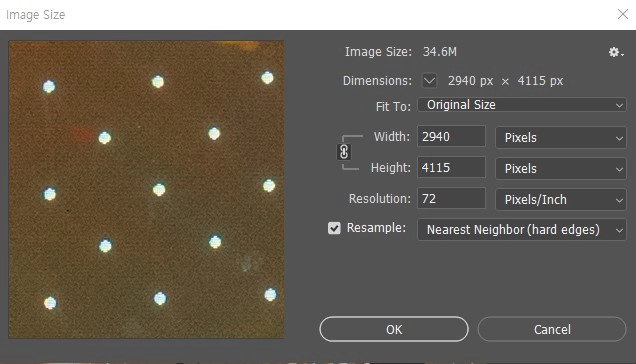Viewport: 636px width, 364px height.
Task: Open the Width units dropdown
Action: pos(561,138)
